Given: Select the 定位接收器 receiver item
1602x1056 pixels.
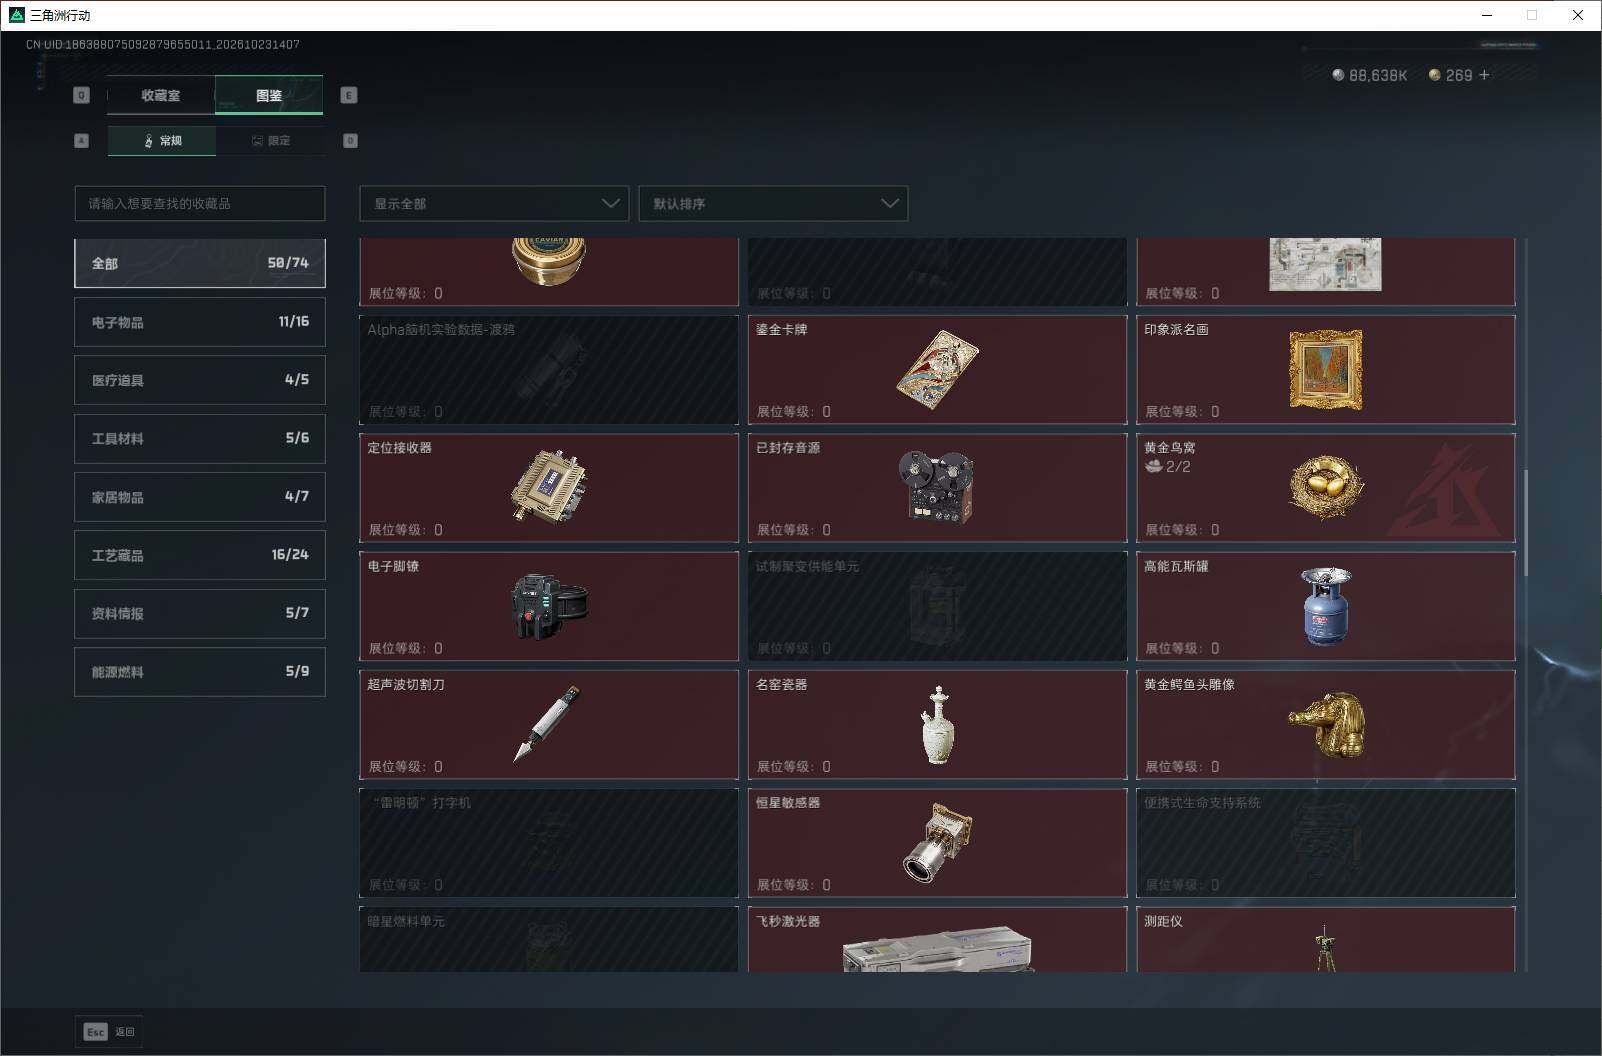Looking at the screenshot, I should pos(549,488).
